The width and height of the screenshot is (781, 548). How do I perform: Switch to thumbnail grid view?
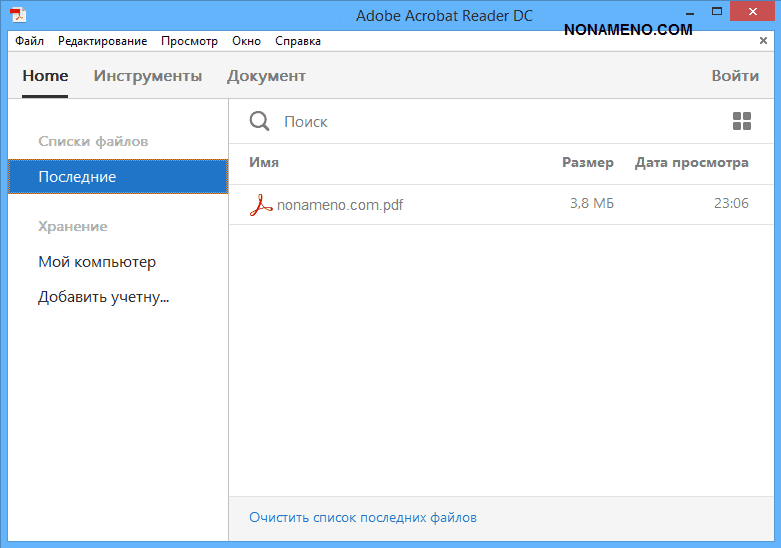point(741,121)
